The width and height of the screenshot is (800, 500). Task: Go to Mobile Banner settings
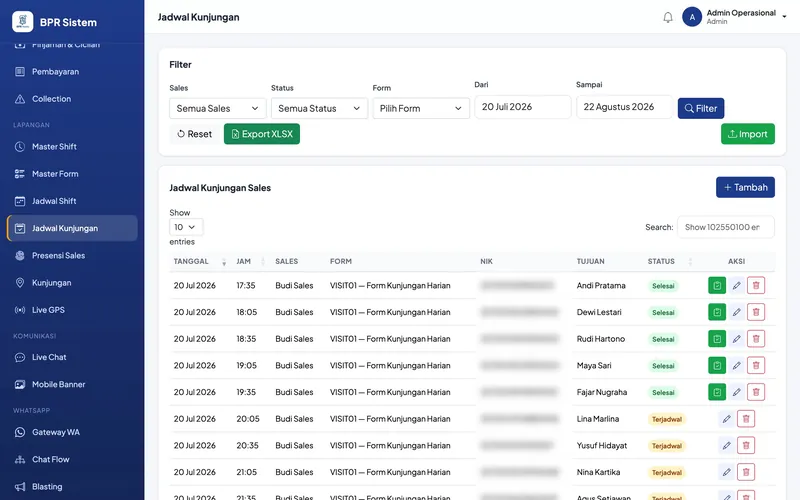[72, 385]
